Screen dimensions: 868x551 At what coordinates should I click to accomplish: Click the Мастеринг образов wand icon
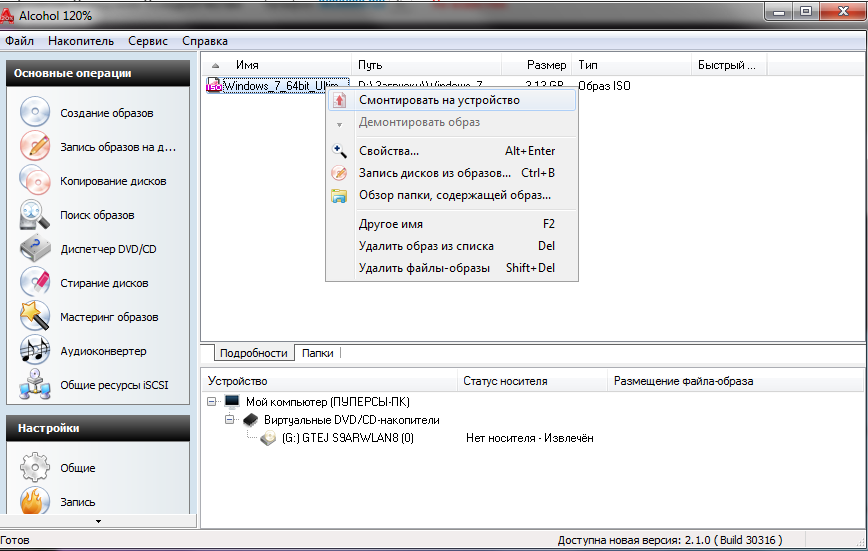point(35,316)
